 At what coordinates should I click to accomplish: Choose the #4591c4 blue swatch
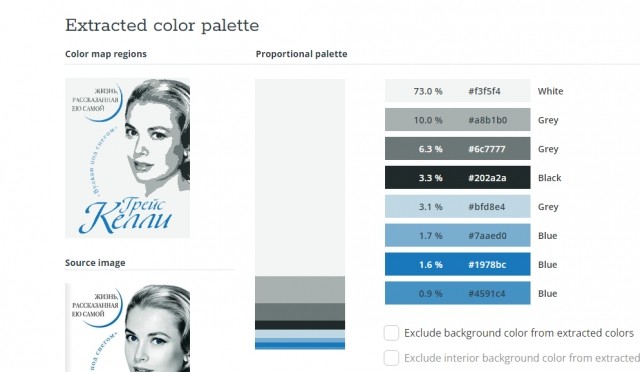(458, 293)
